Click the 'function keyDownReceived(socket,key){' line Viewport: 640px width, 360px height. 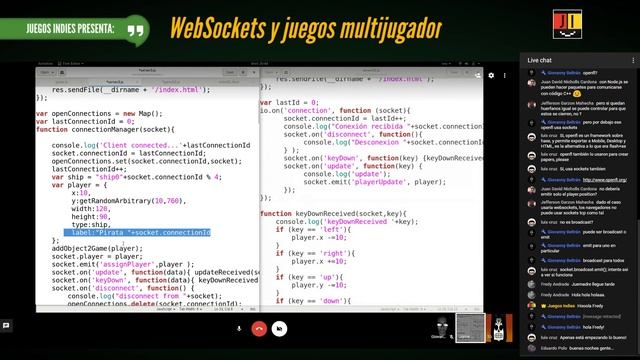pos(333,213)
